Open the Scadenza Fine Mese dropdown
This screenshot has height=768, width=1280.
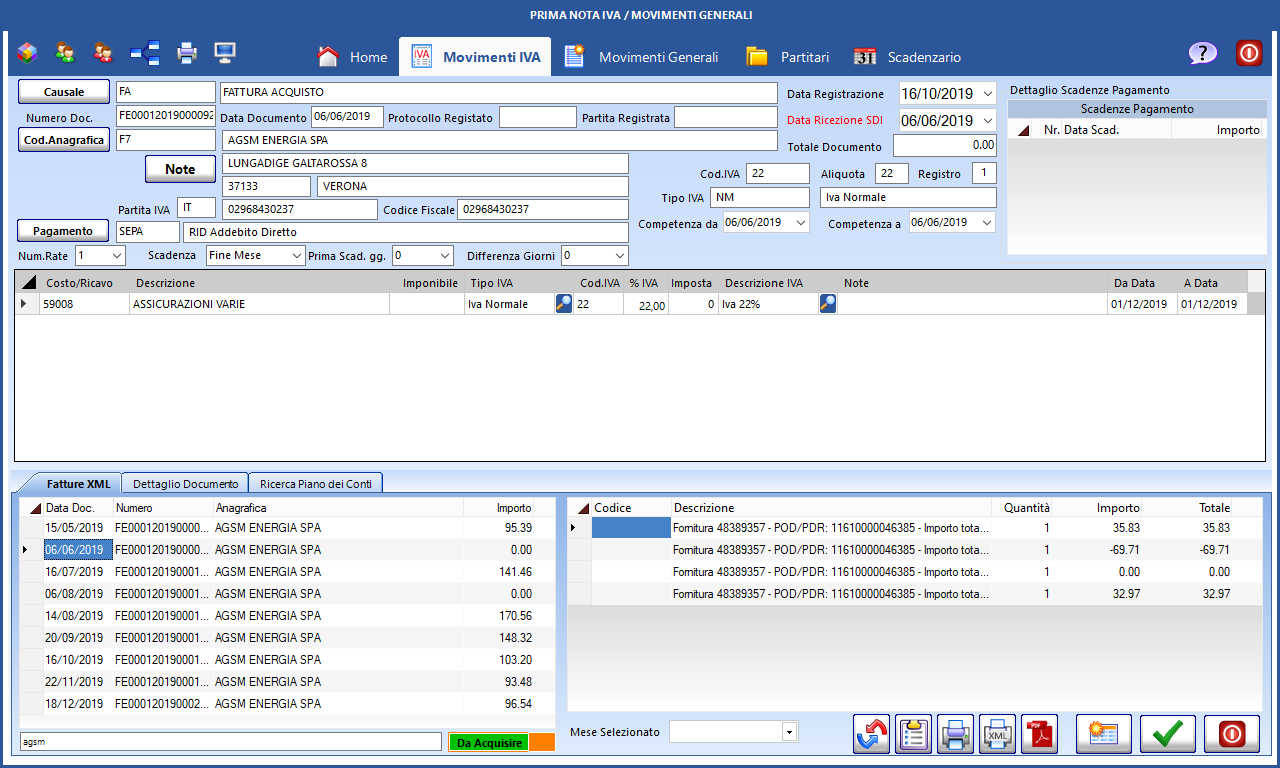[295, 256]
